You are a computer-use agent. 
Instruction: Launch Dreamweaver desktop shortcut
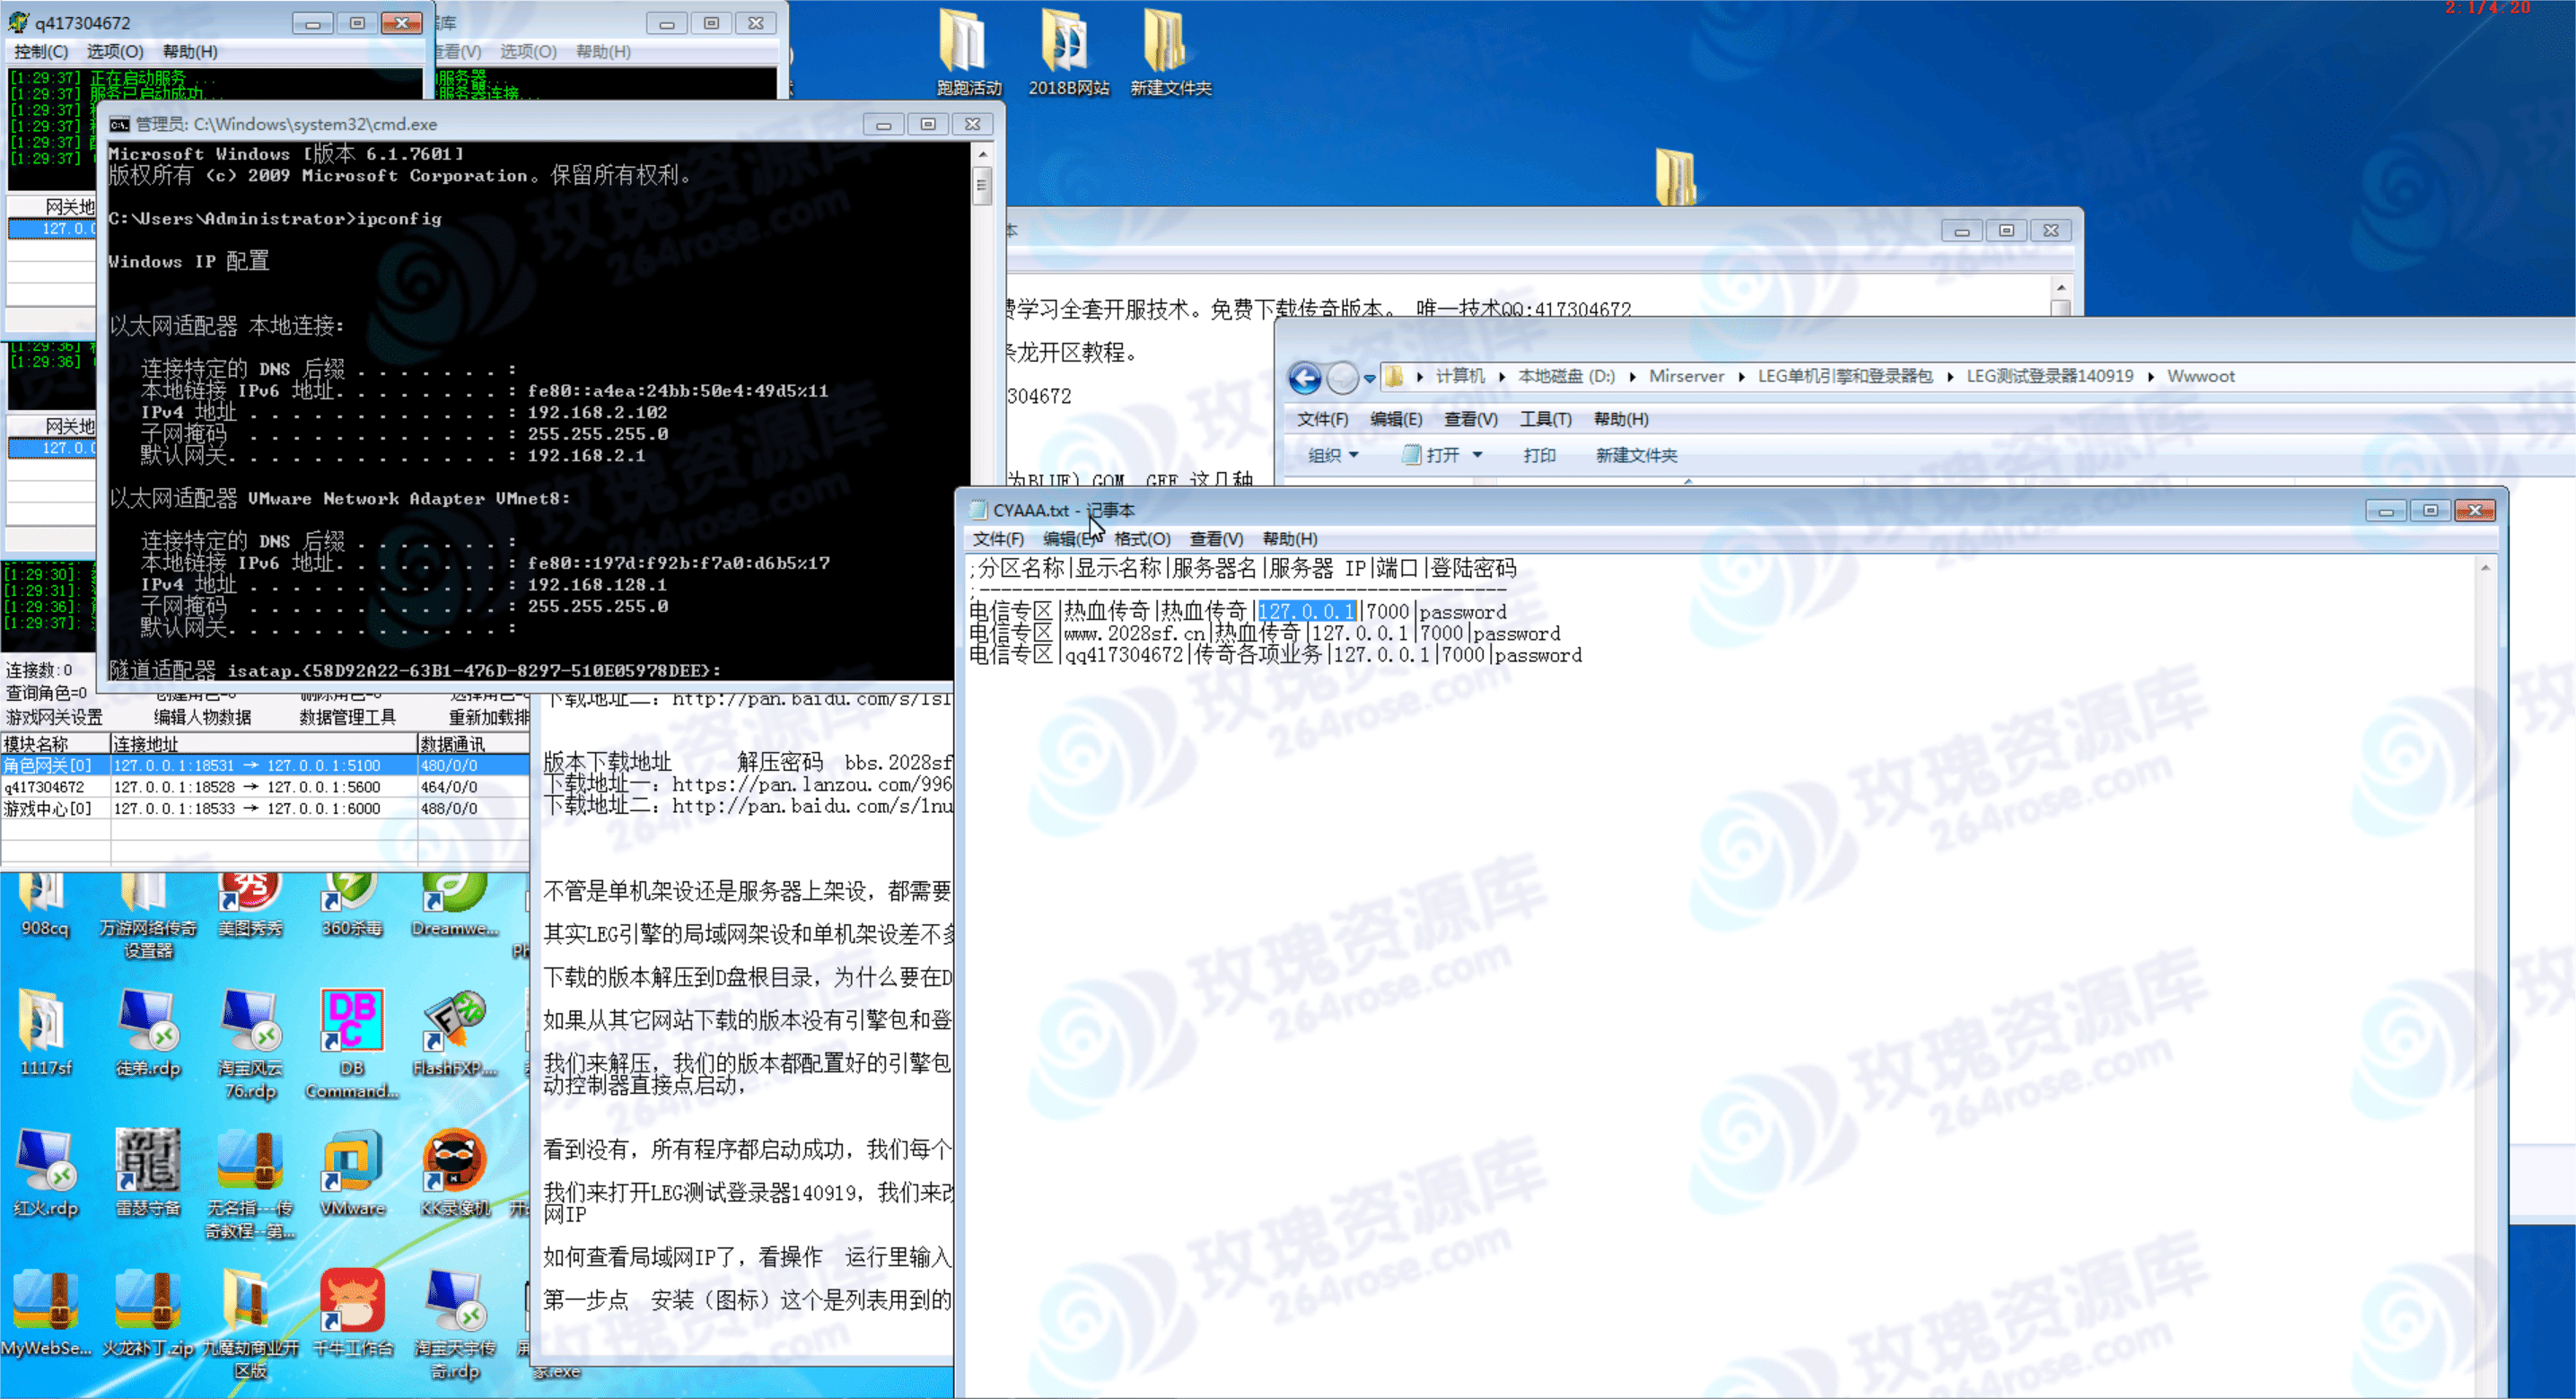click(x=455, y=905)
